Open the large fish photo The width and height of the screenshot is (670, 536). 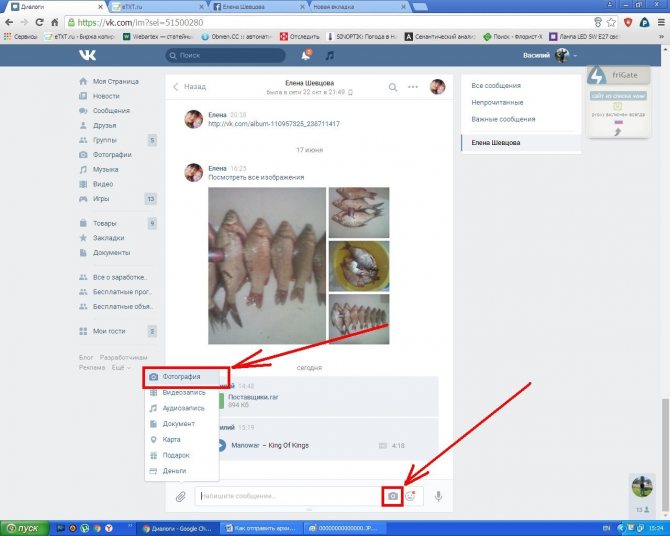pos(267,265)
